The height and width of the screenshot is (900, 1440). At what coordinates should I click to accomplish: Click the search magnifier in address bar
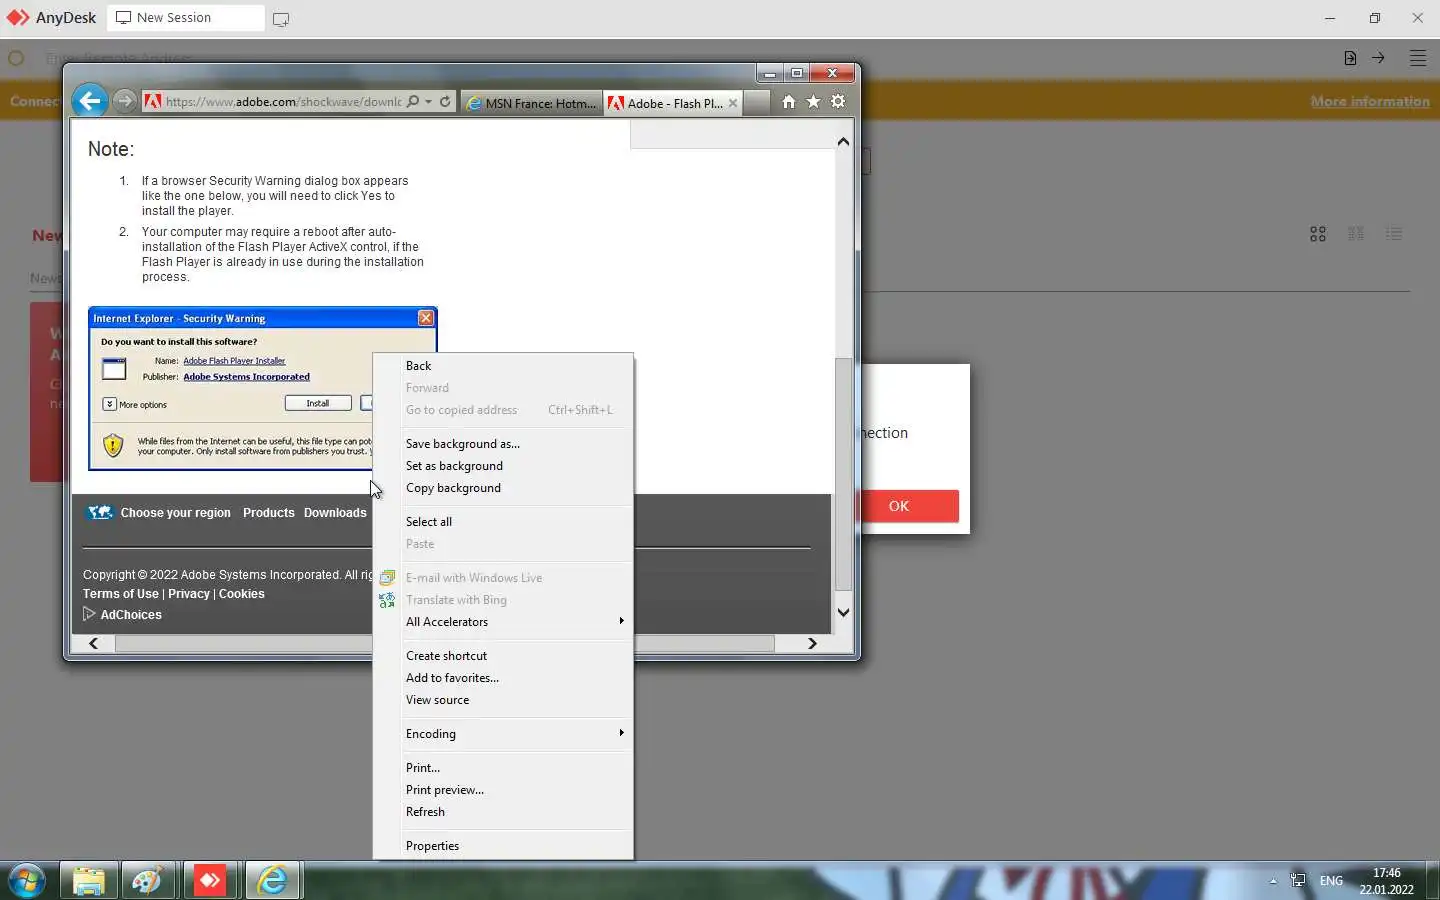(413, 102)
